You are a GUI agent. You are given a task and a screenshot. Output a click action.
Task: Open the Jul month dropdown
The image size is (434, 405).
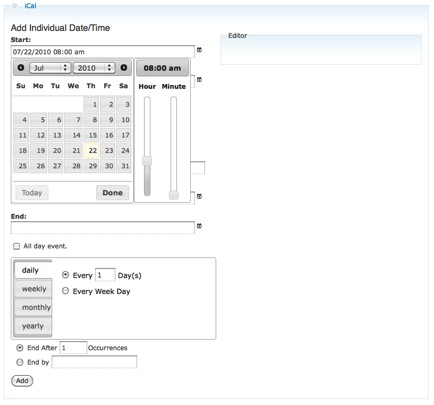[x=49, y=68]
